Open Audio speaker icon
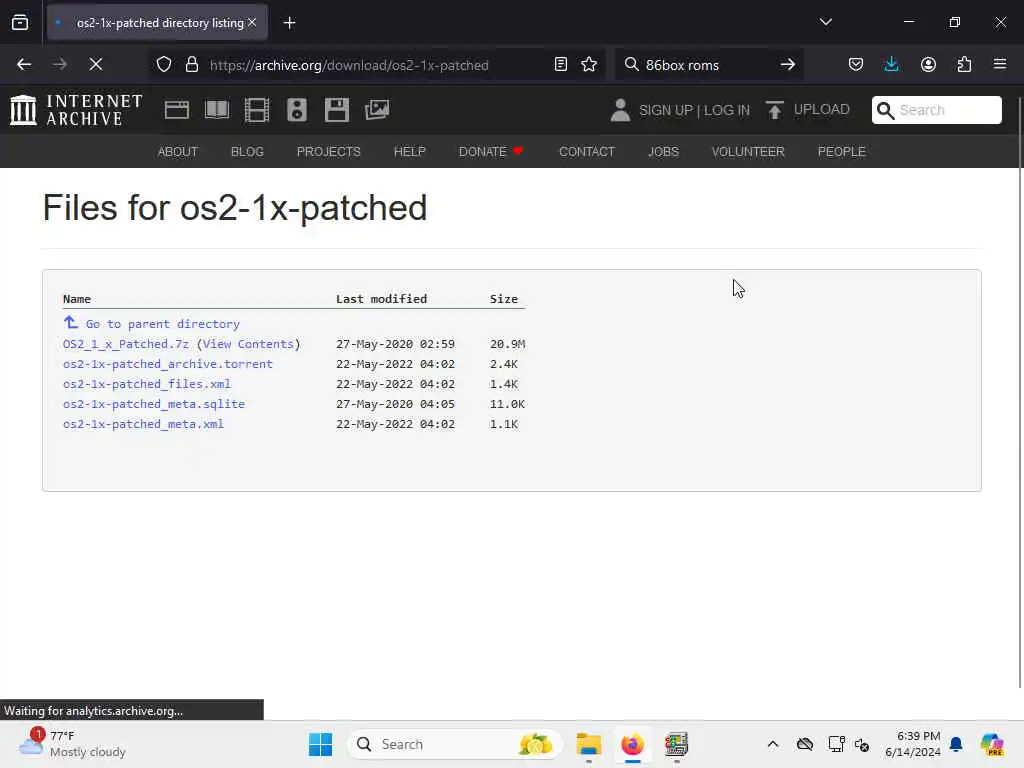This screenshot has width=1024, height=768. (296, 110)
